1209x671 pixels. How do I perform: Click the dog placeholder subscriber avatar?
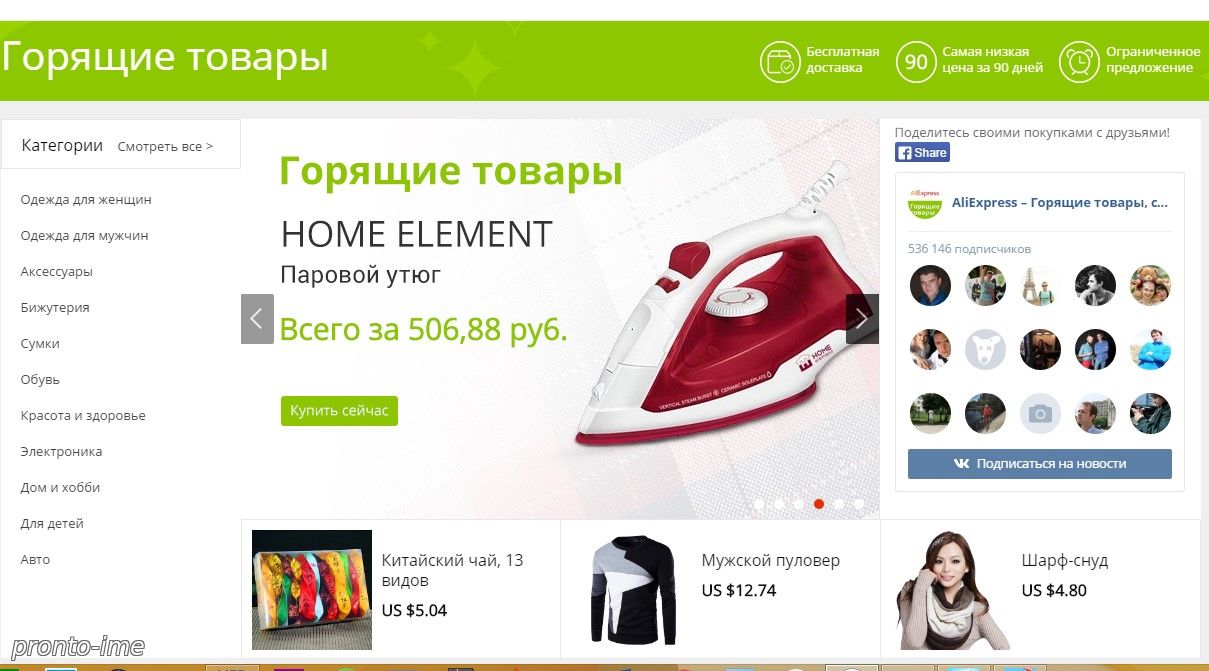click(x=985, y=349)
